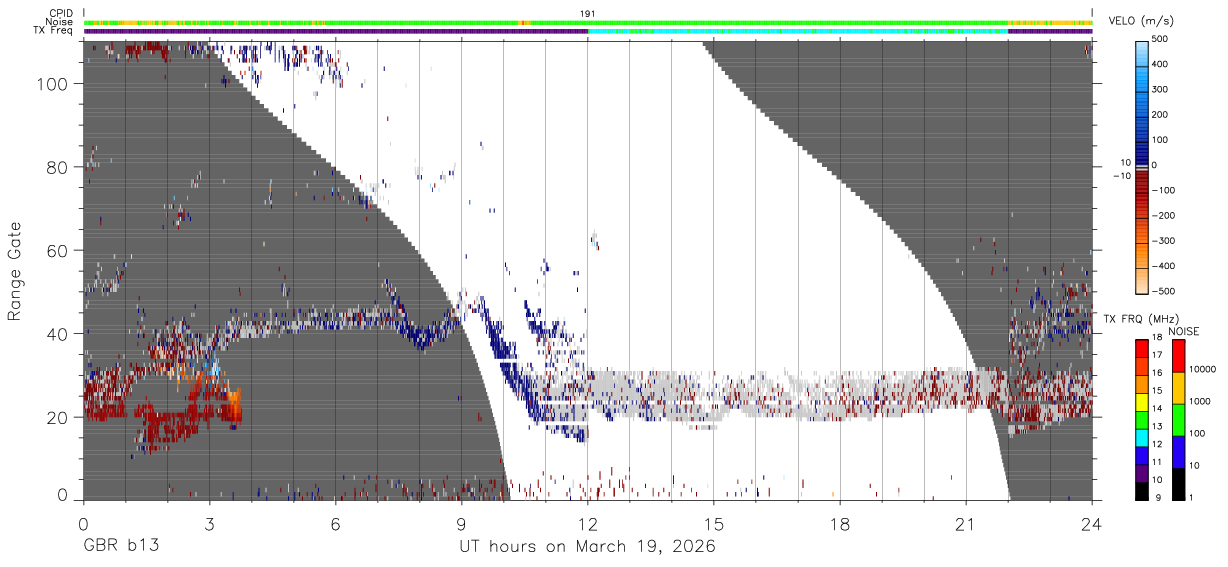
Task: Click the 'TX Freq' row label
Action: click(x=55, y=31)
